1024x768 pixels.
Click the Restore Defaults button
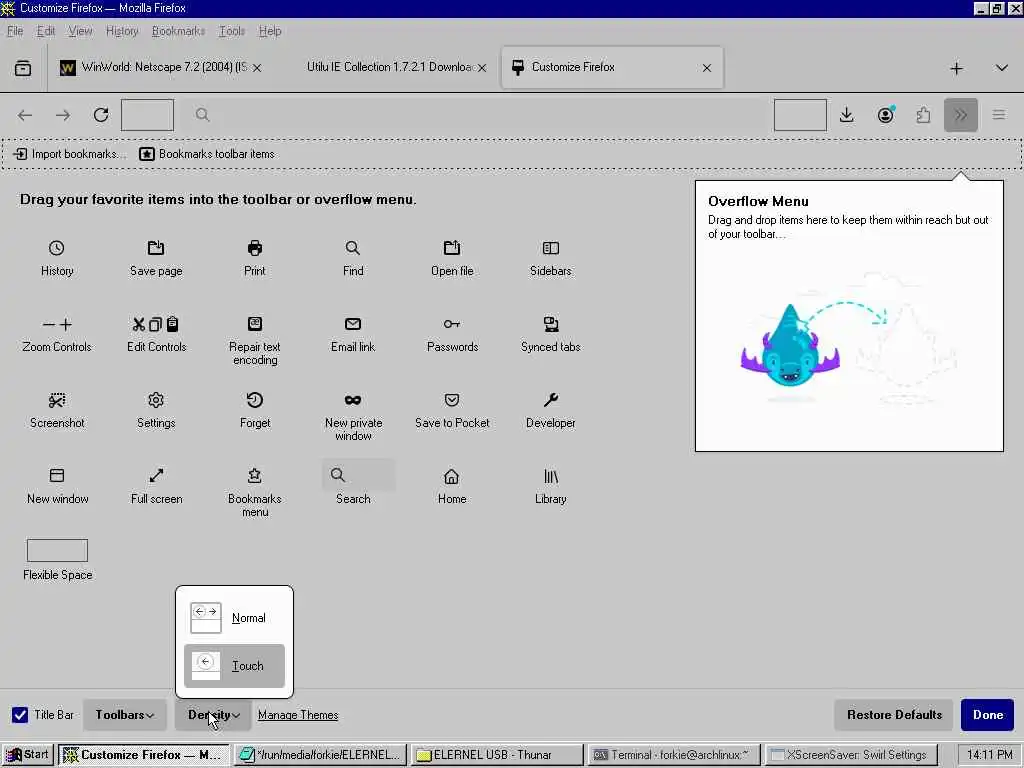pyautogui.click(x=894, y=714)
